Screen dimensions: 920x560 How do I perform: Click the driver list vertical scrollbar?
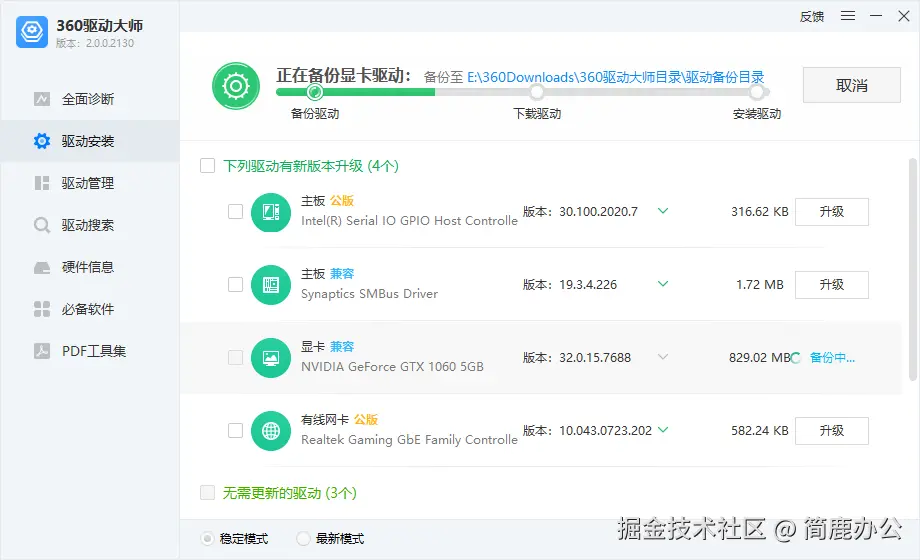click(x=912, y=269)
